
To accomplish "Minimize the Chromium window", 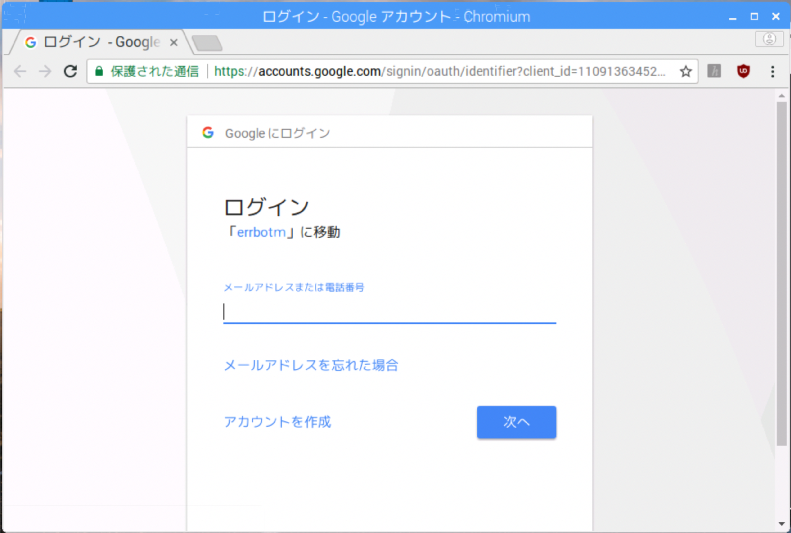I will [732, 17].
